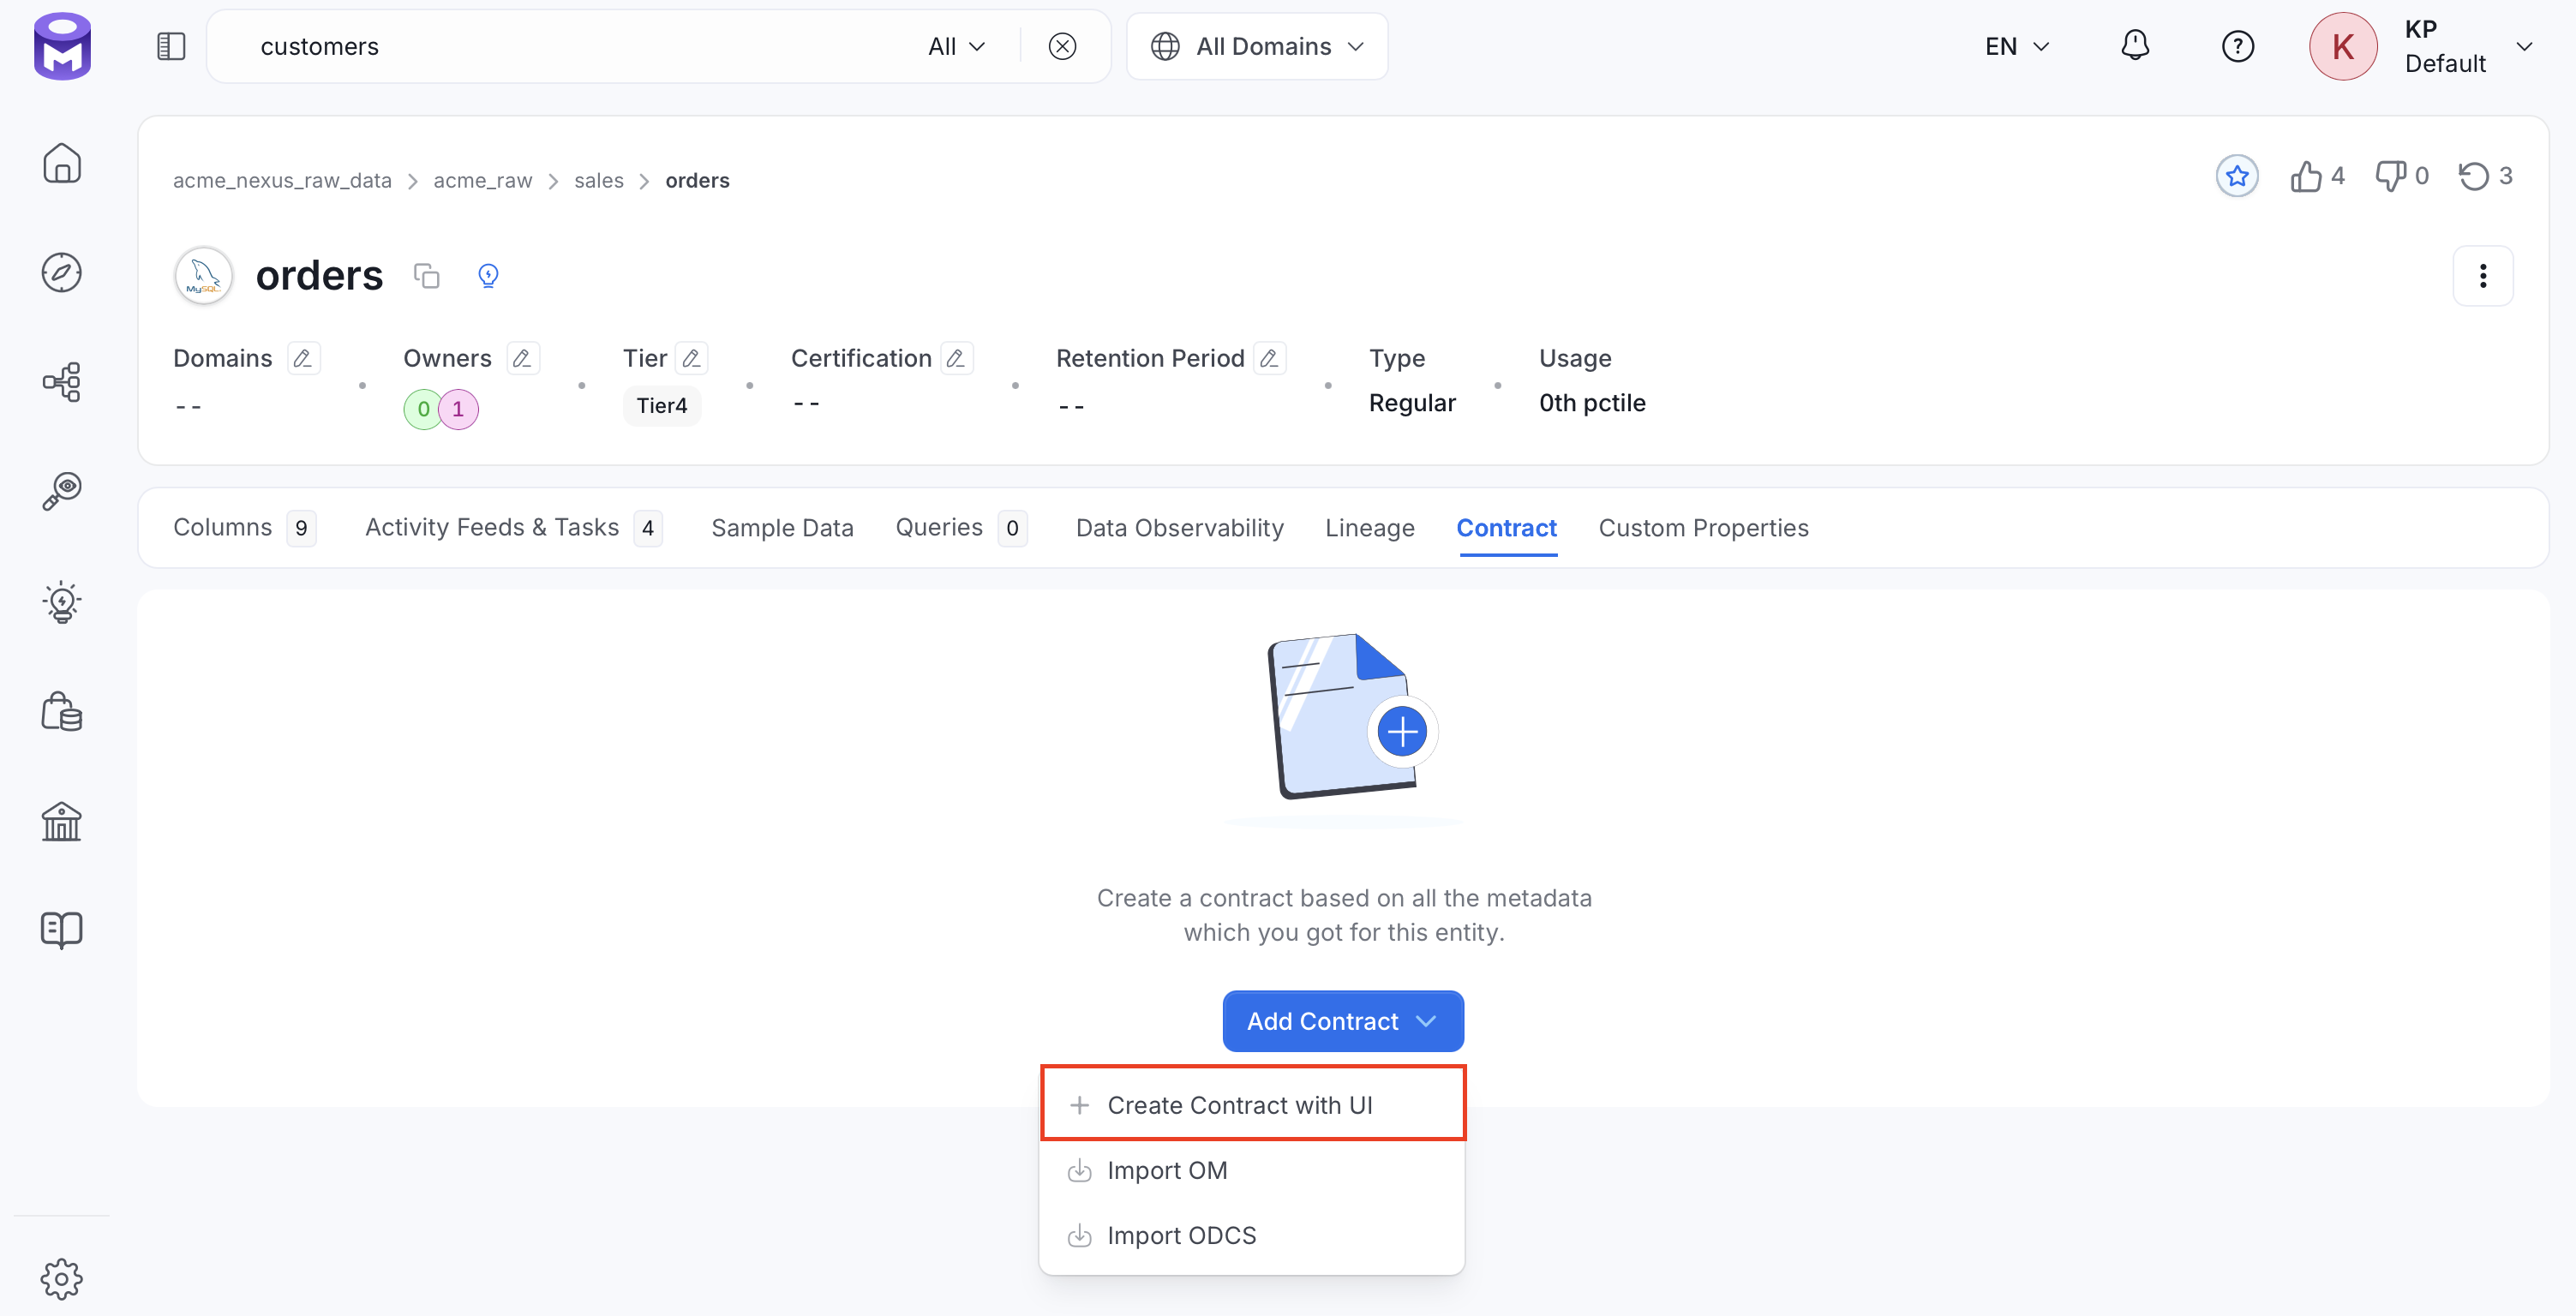
Task: Switch to the Columns tab
Action: (x=245, y=527)
